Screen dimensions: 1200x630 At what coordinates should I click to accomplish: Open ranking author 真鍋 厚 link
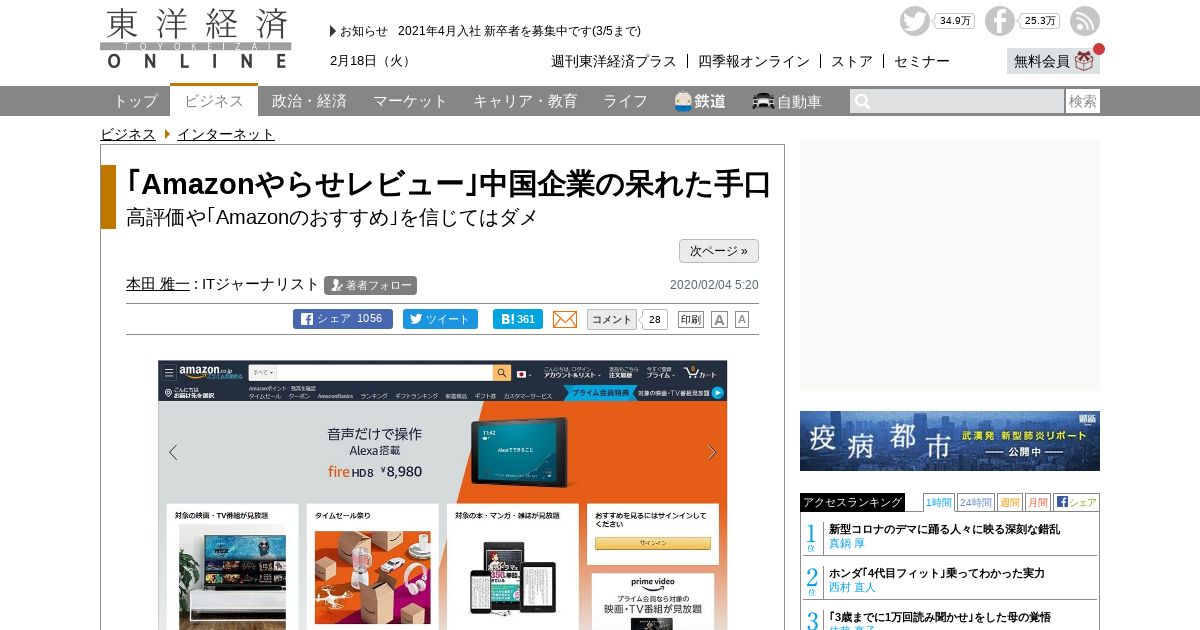click(x=847, y=544)
